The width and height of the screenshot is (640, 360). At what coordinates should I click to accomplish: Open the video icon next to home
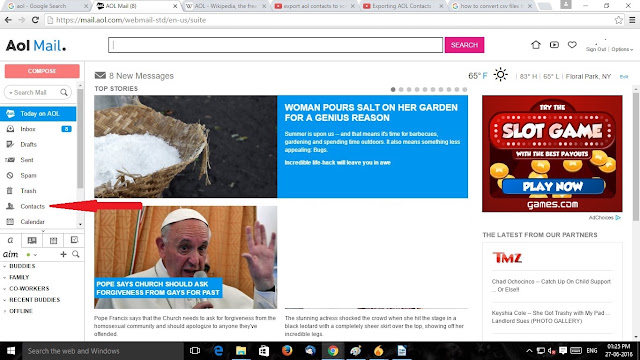[554, 45]
